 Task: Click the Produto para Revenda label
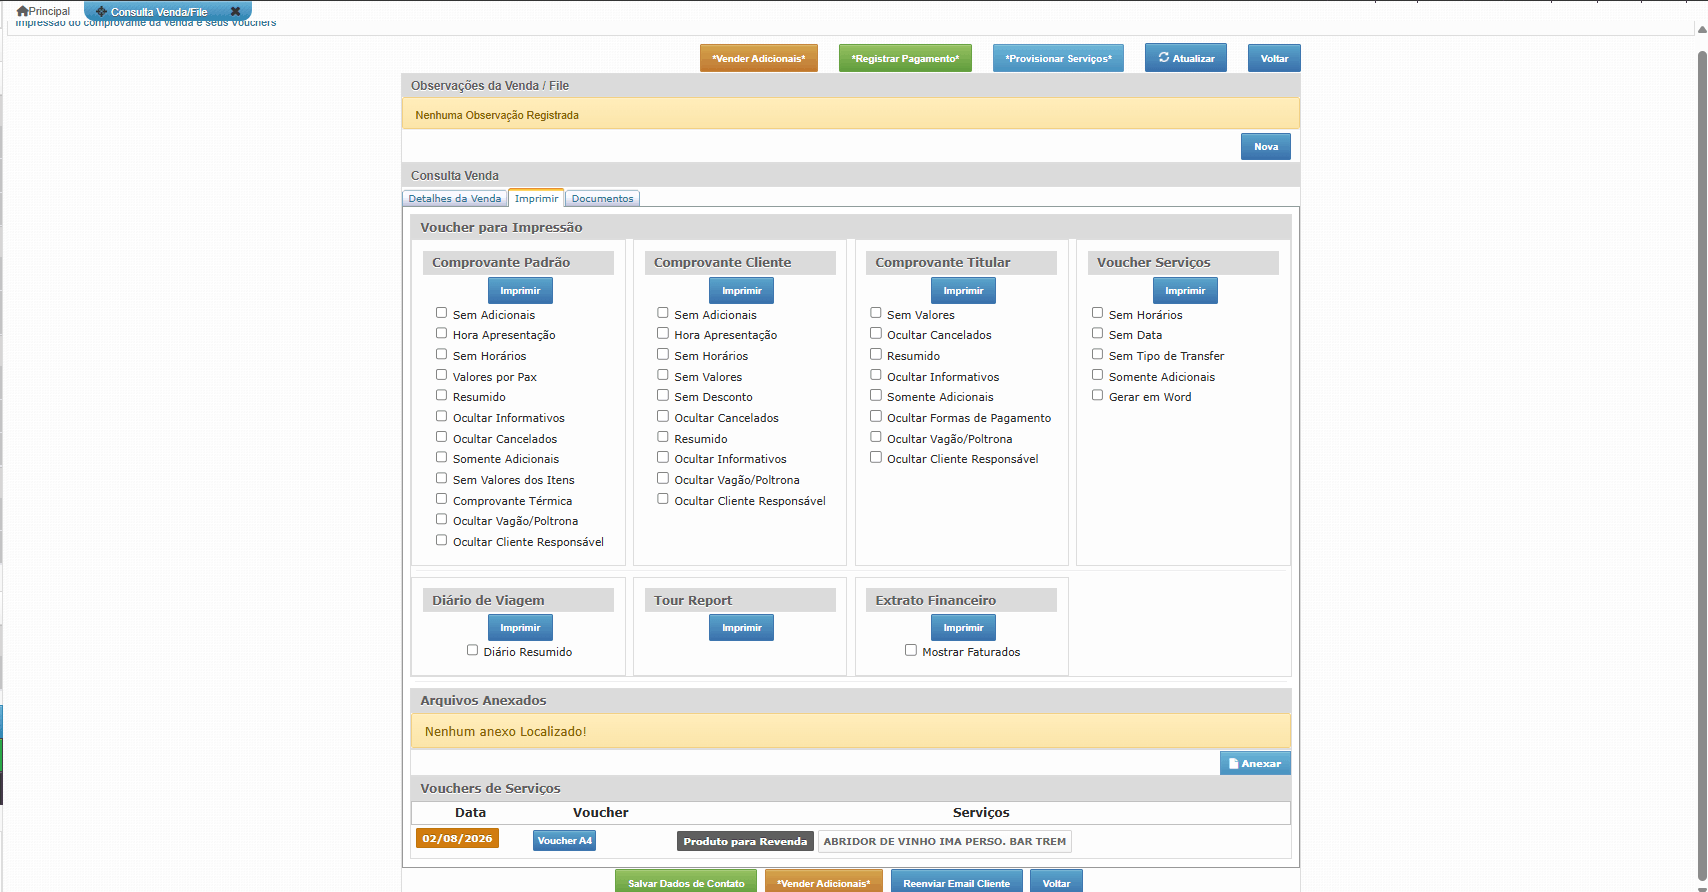click(x=745, y=841)
